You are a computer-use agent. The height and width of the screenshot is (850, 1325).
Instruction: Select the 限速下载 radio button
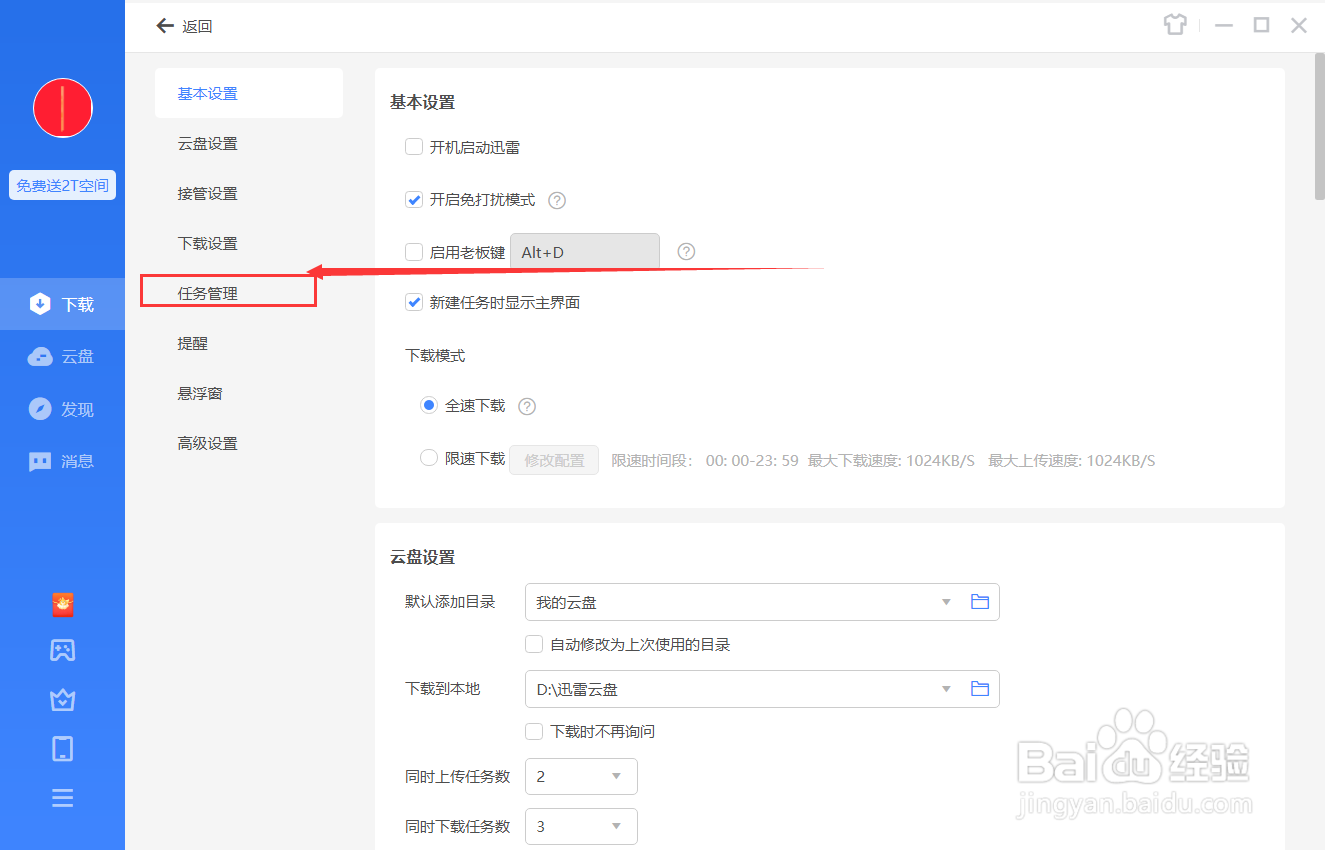coord(429,458)
